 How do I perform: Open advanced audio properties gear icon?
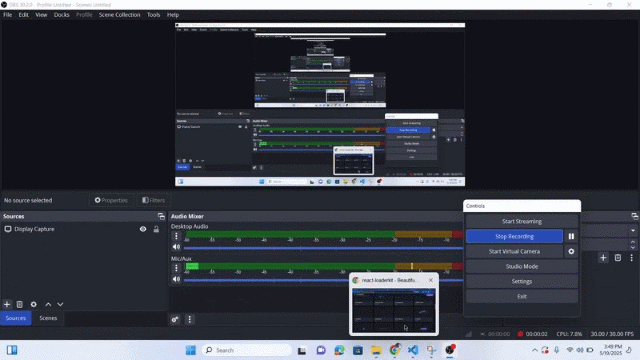[x=175, y=319]
